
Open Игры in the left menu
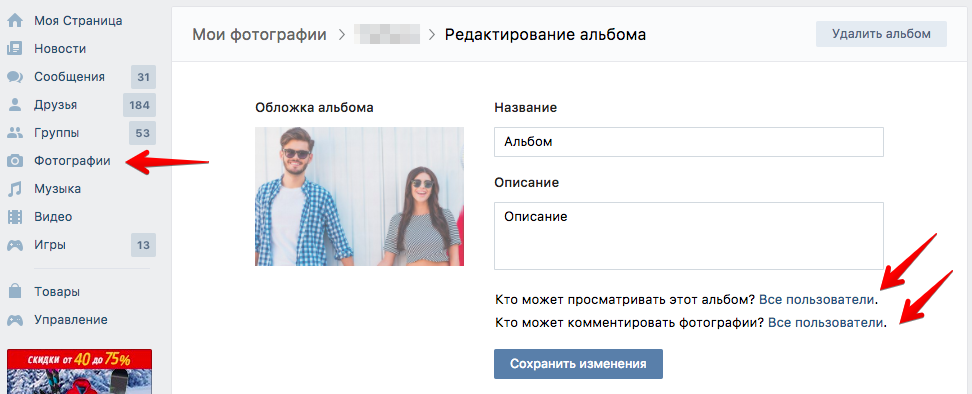[x=50, y=245]
